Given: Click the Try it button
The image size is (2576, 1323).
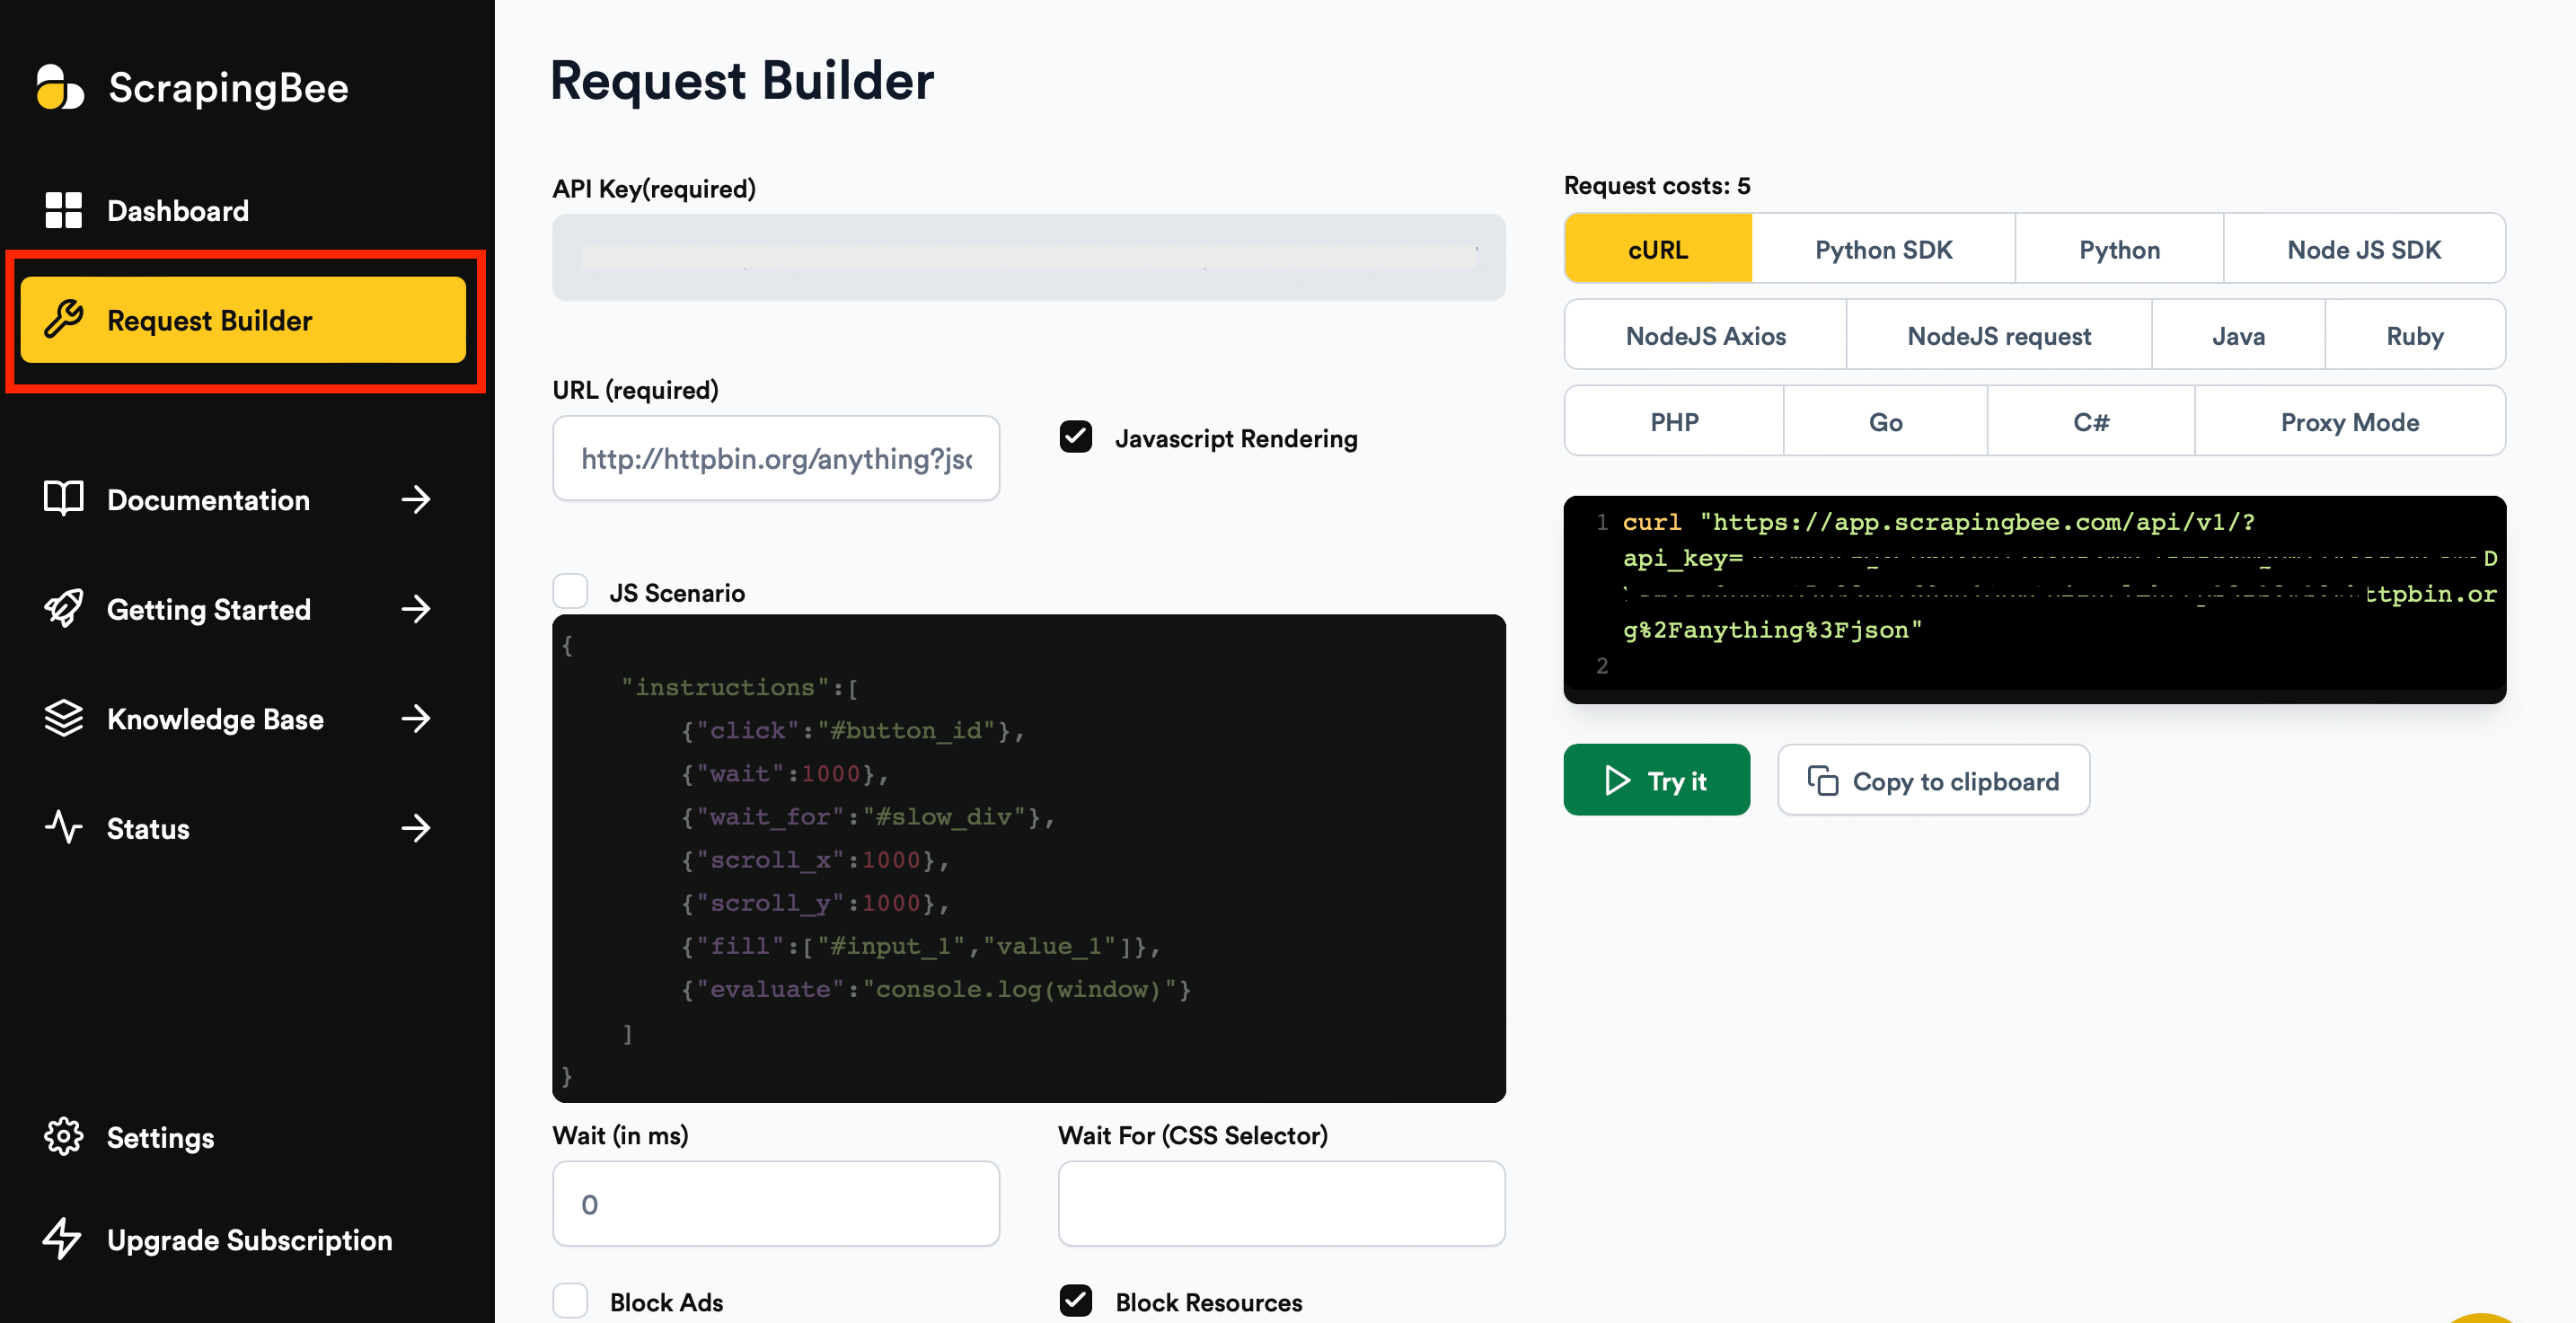Looking at the screenshot, I should pos(1656,780).
